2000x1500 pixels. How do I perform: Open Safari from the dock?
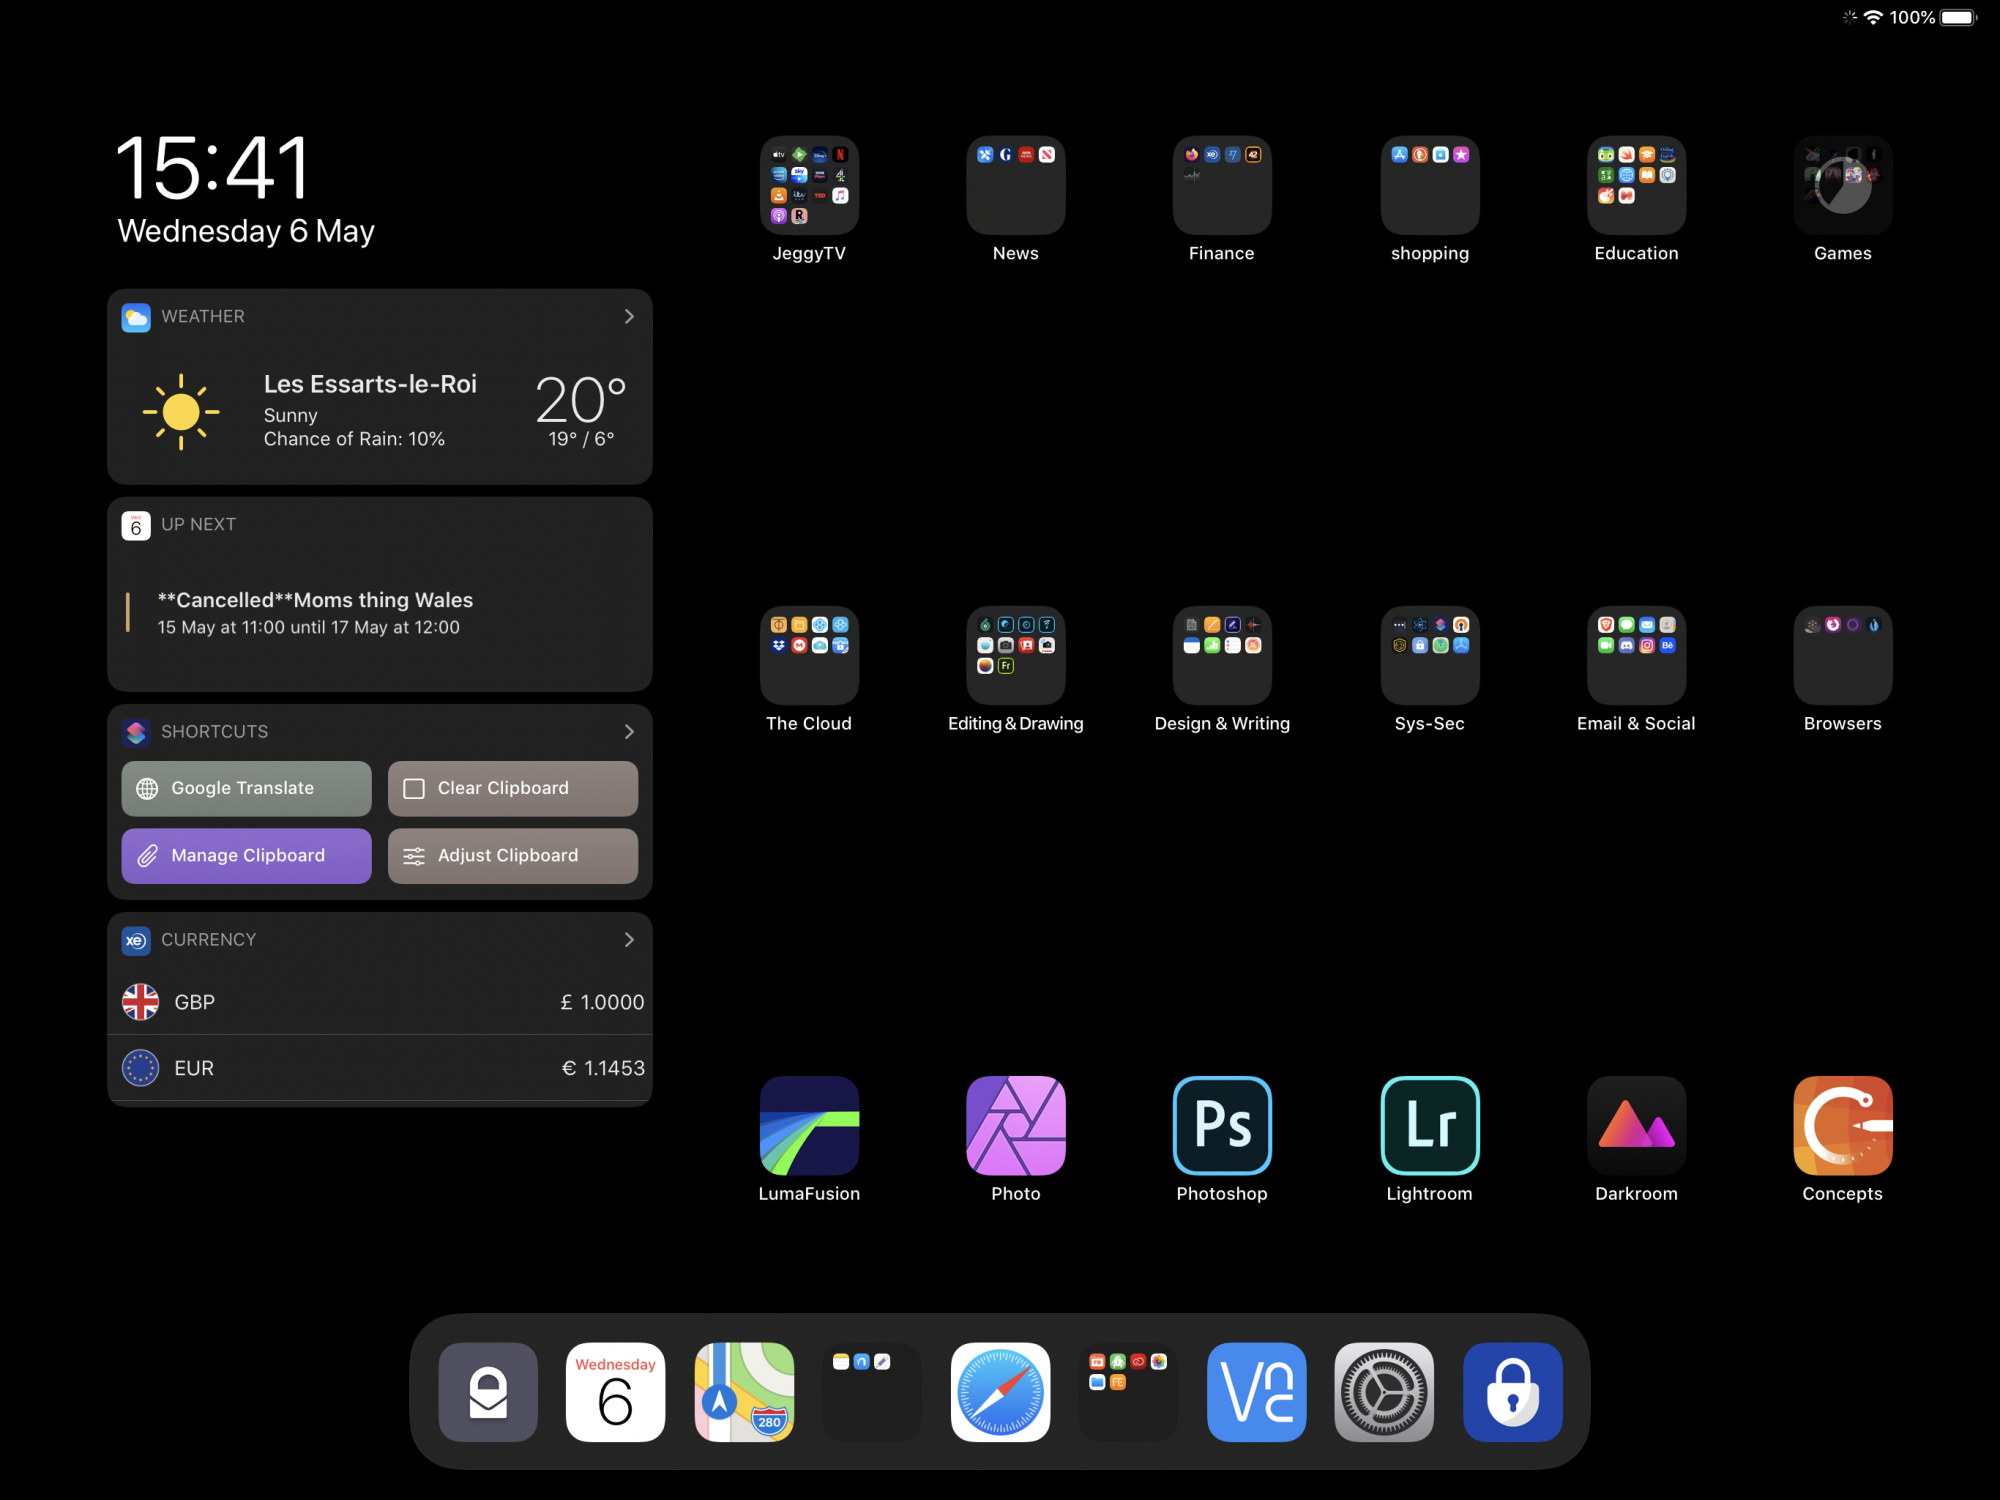point(1000,1392)
